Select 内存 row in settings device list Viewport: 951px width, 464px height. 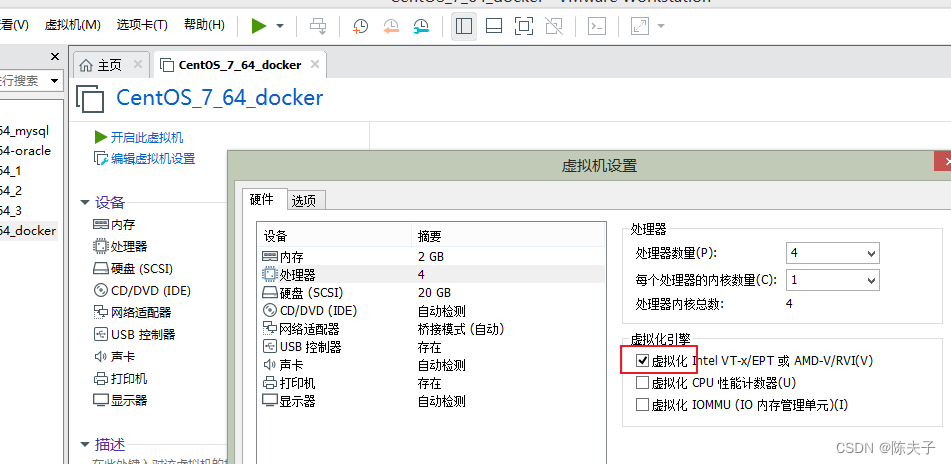431,257
